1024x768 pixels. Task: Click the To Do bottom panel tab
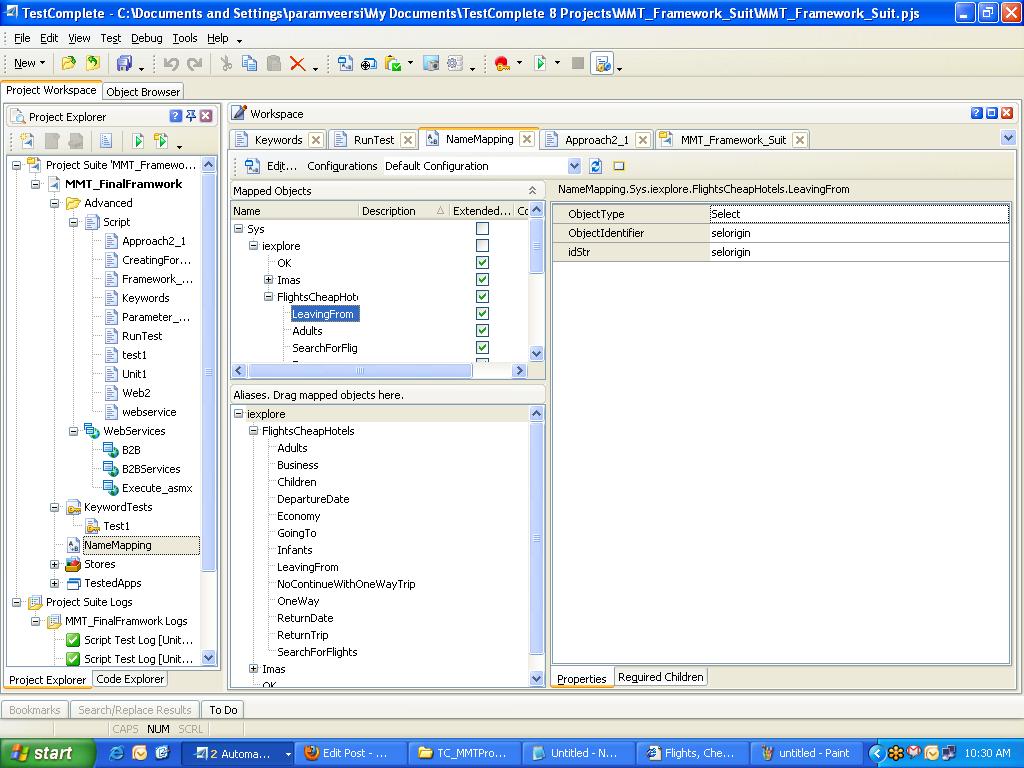coord(223,710)
